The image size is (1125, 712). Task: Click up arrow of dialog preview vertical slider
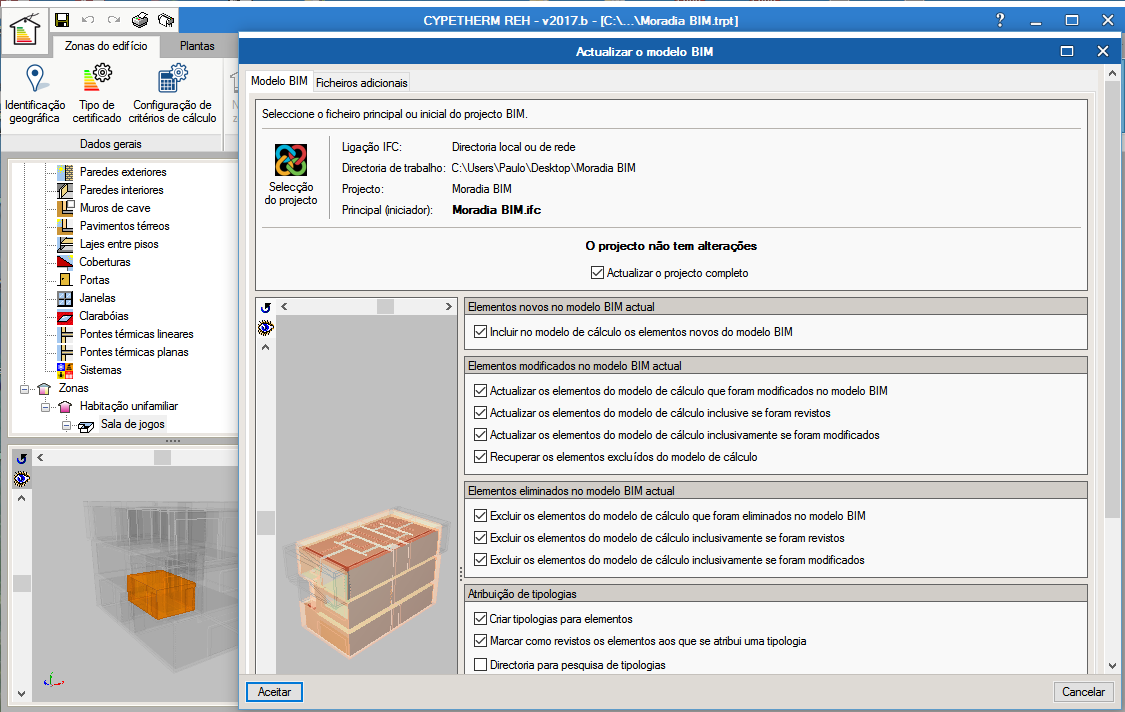[265, 347]
